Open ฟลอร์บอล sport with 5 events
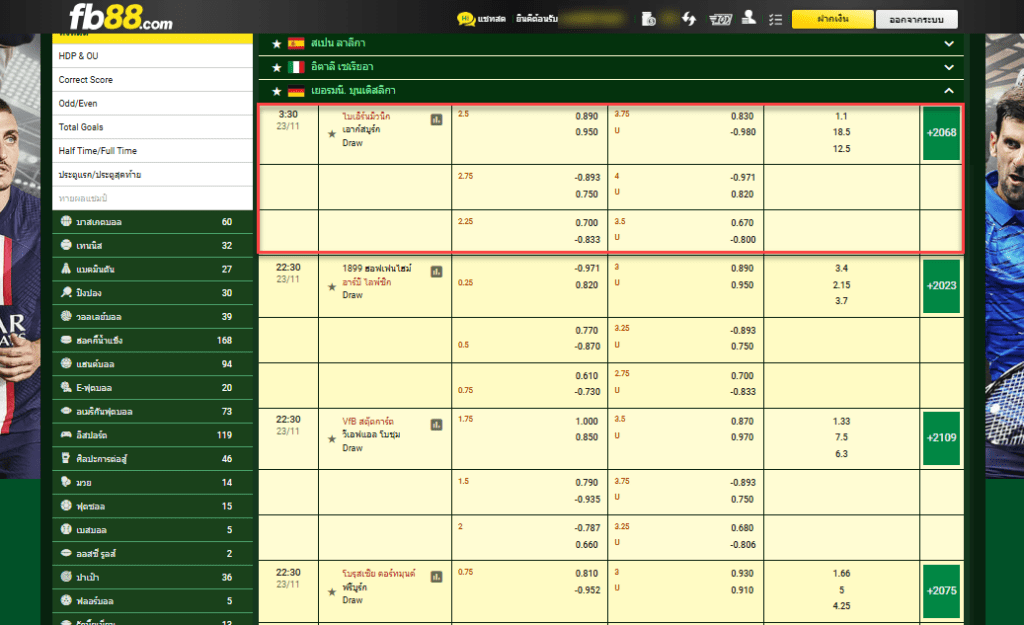 (152, 601)
